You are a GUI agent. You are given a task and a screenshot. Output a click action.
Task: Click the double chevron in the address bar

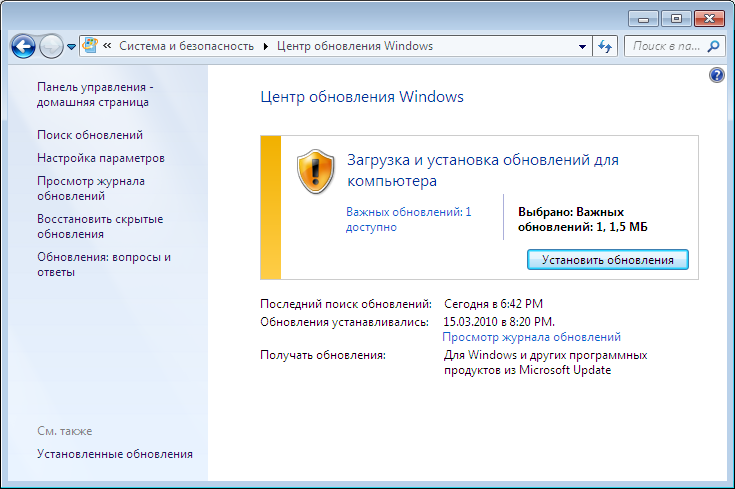point(107,45)
